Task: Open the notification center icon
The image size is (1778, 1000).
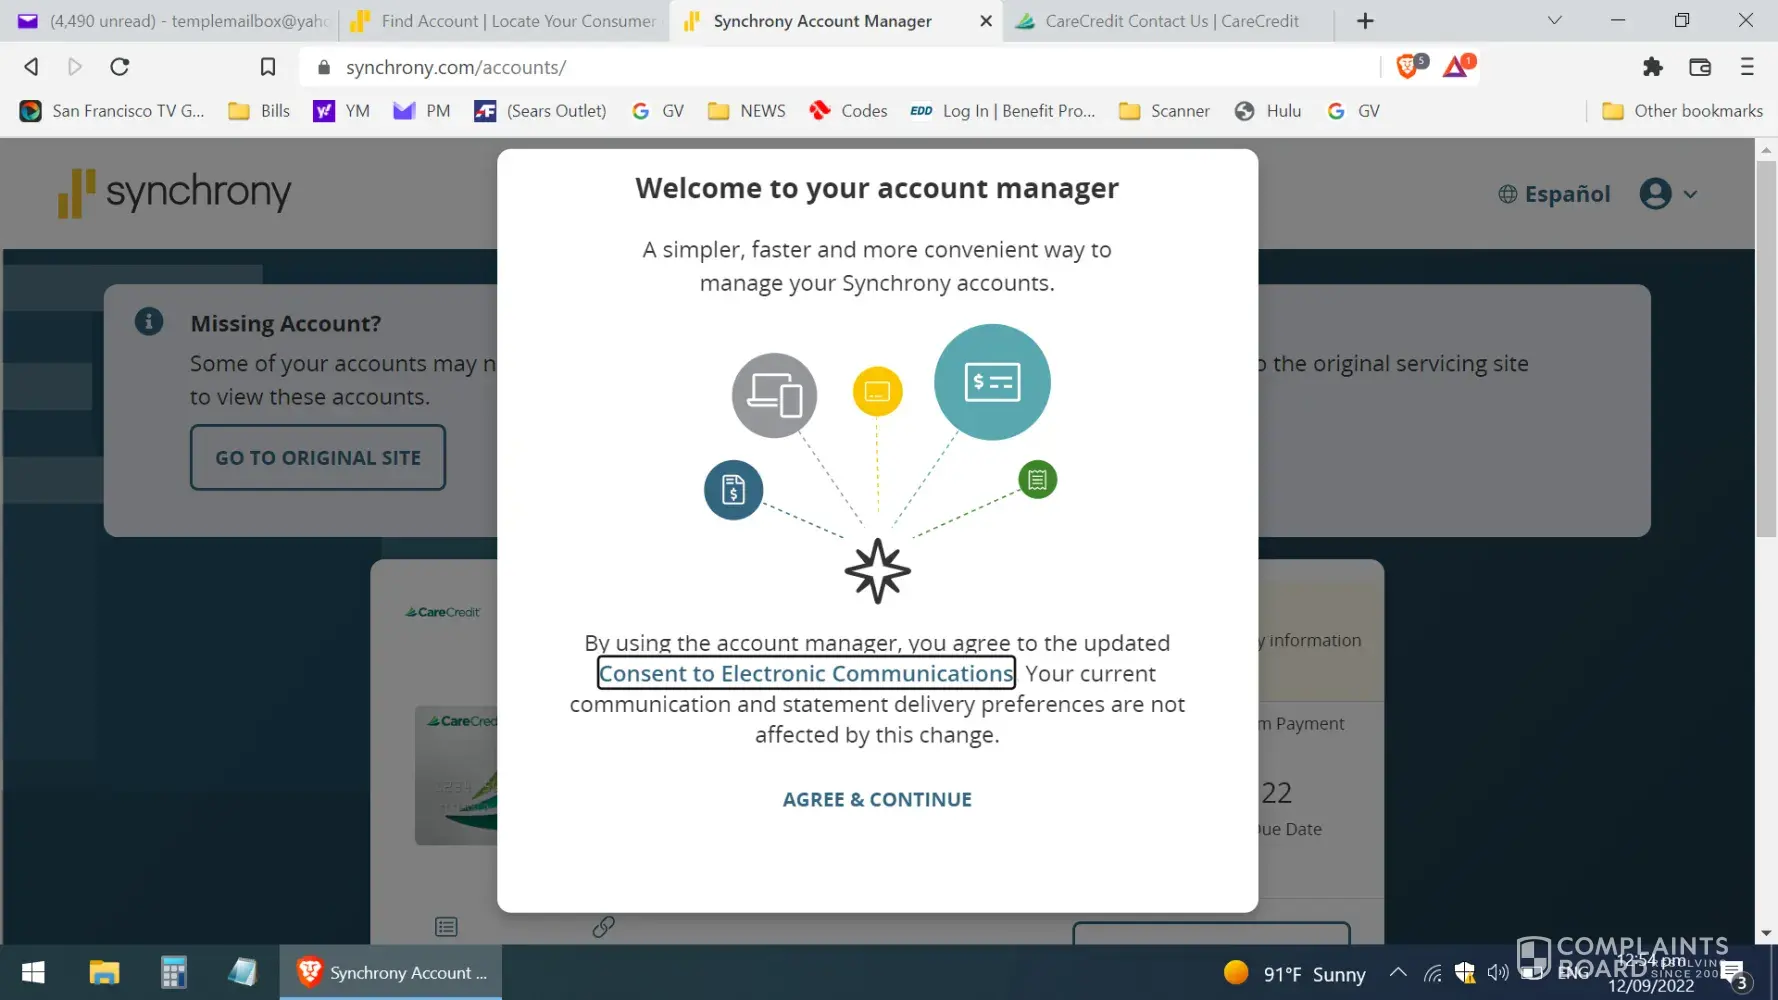Action: [x=1735, y=975]
